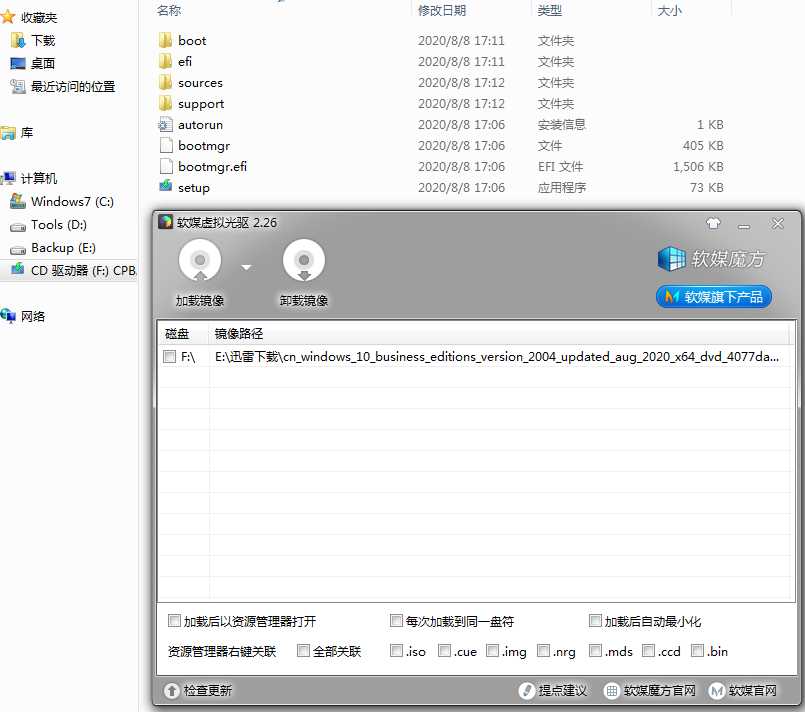Image resolution: width=805 pixels, height=712 pixels.
Task: Sort by 名称 column in Explorer
Action: coord(169,10)
